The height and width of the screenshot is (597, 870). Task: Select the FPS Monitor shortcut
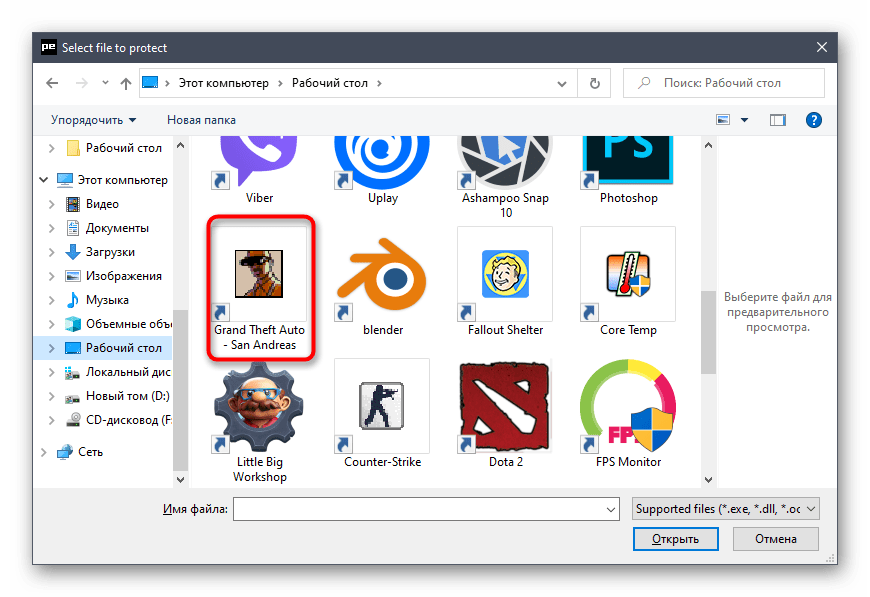pyautogui.click(x=628, y=414)
